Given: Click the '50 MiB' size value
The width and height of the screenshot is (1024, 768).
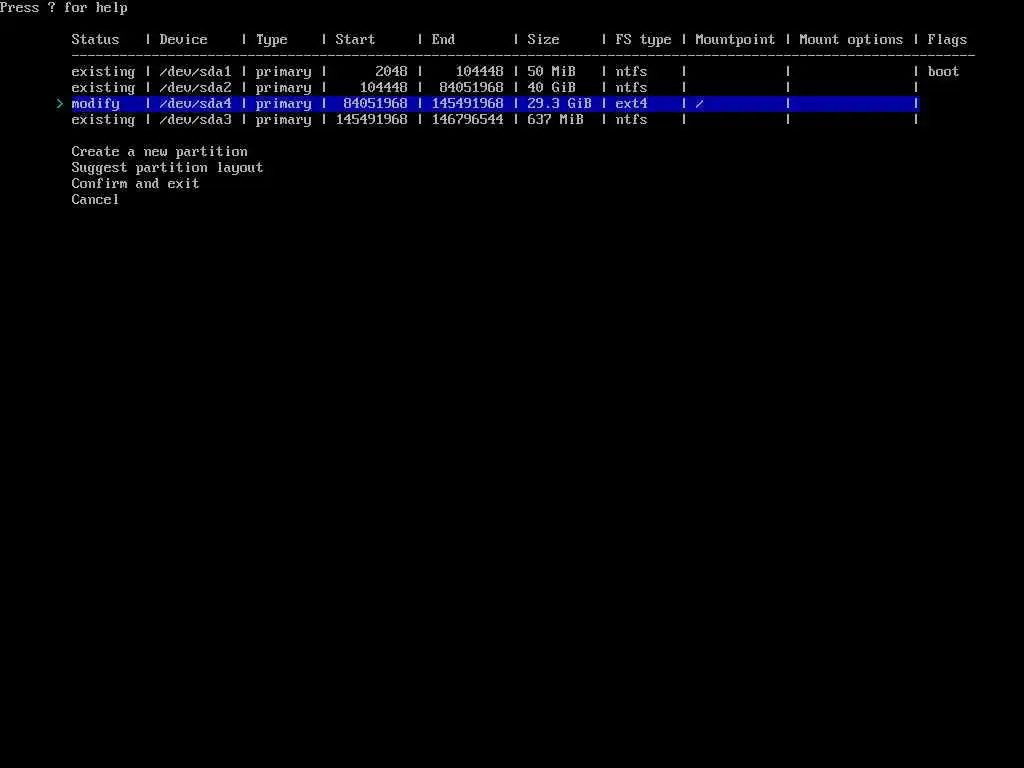Looking at the screenshot, I should coord(551,72).
